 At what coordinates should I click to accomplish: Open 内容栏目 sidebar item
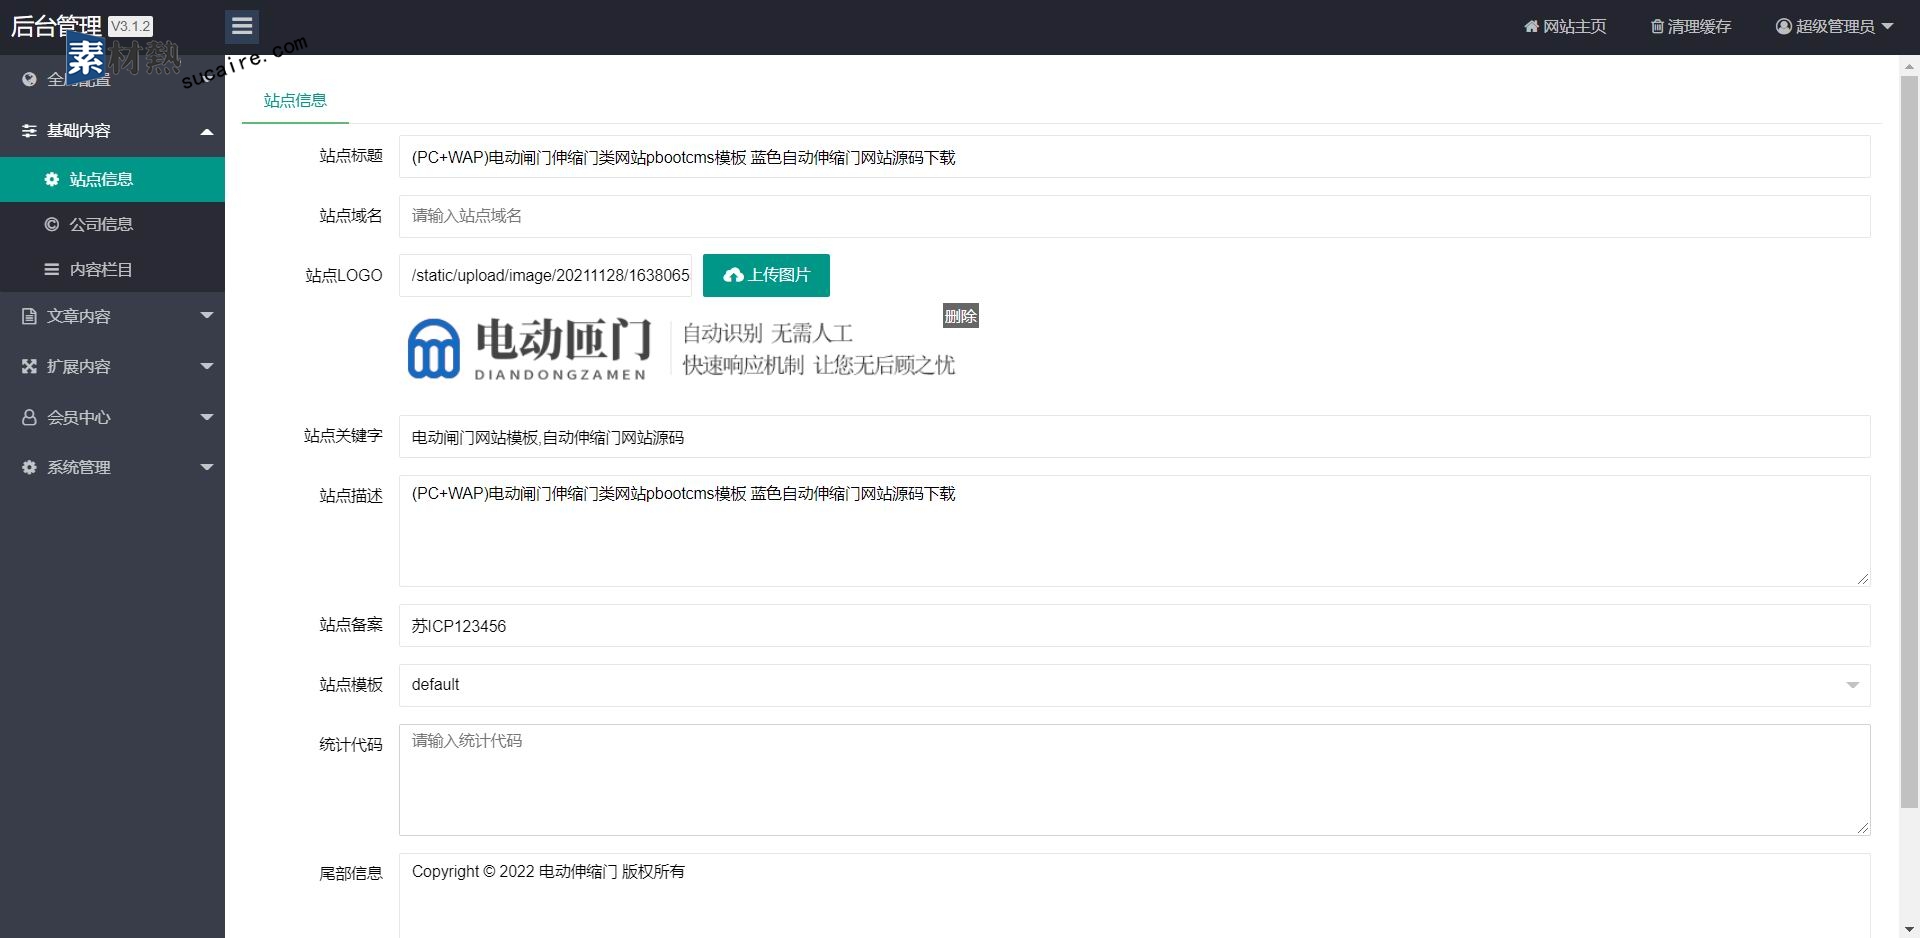(112, 269)
